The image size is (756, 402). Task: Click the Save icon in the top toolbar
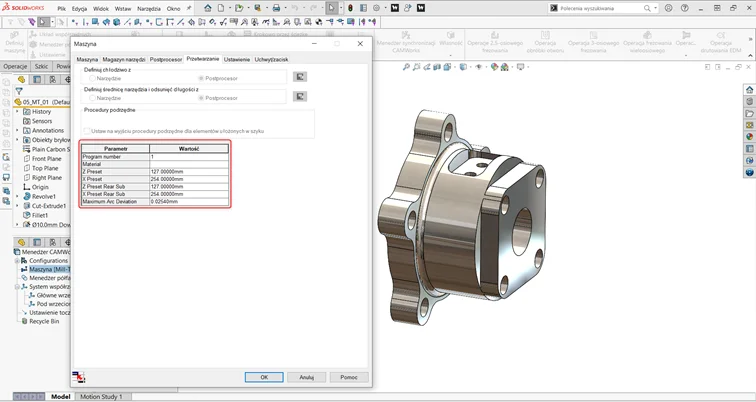[x=257, y=8]
